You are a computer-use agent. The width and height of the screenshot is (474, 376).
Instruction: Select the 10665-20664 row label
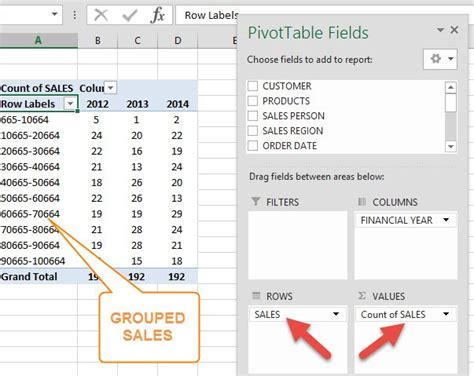tap(38, 135)
